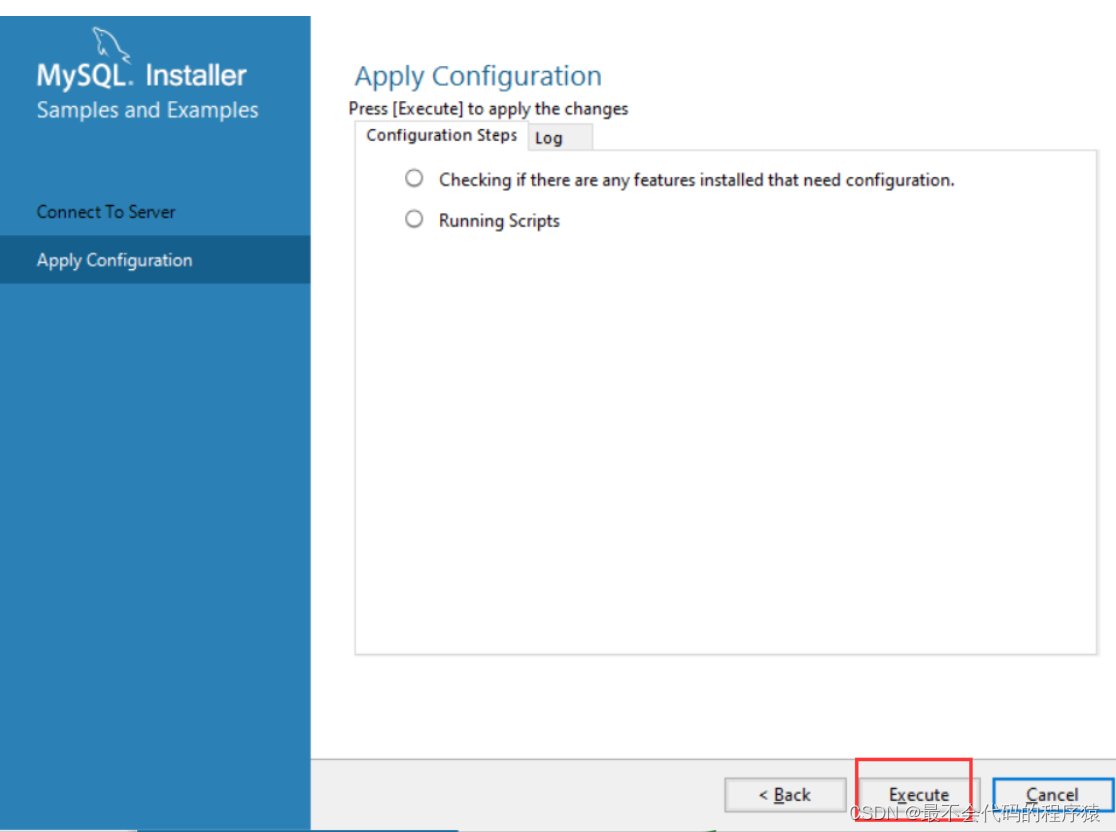The image size is (1116, 832).
Task: Click the MySQL Installer title text
Action: [142, 76]
